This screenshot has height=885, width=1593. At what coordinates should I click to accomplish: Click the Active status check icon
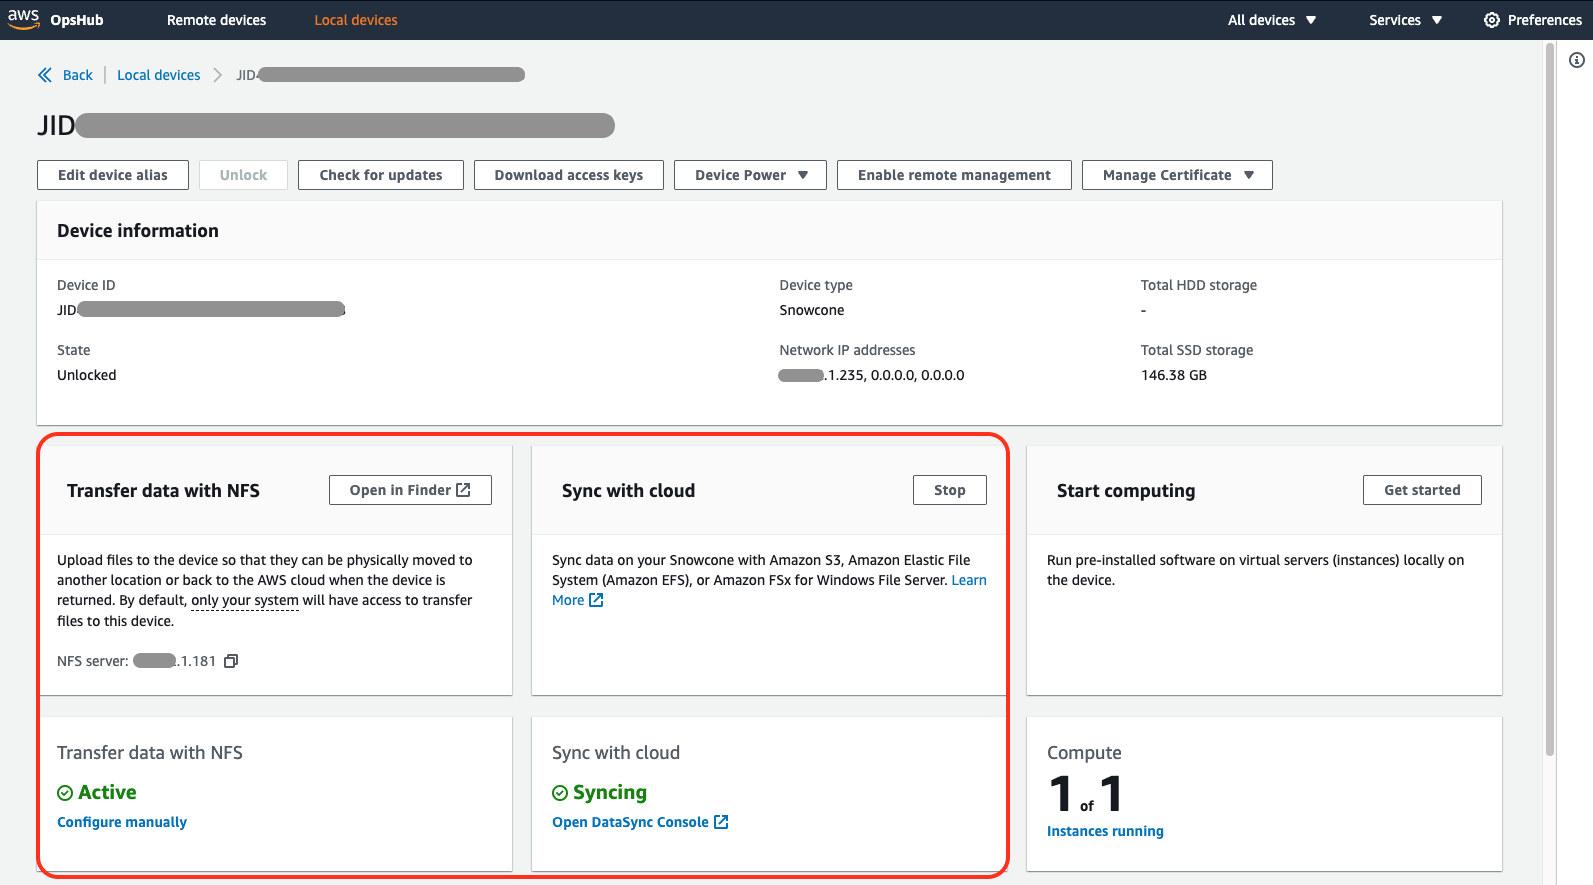click(x=65, y=793)
